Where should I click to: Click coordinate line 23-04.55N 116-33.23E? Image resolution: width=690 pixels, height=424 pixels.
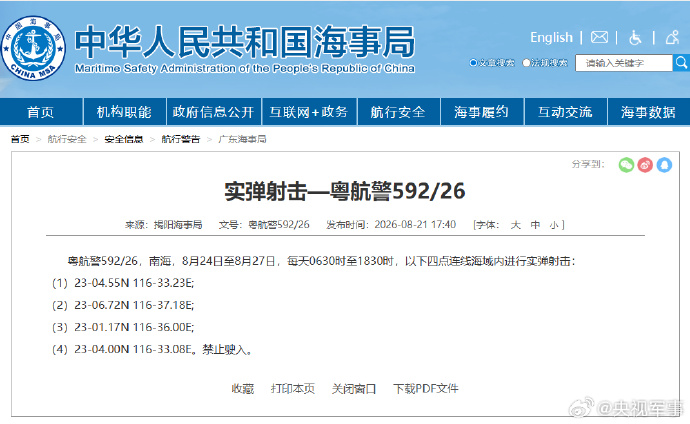coord(134,283)
